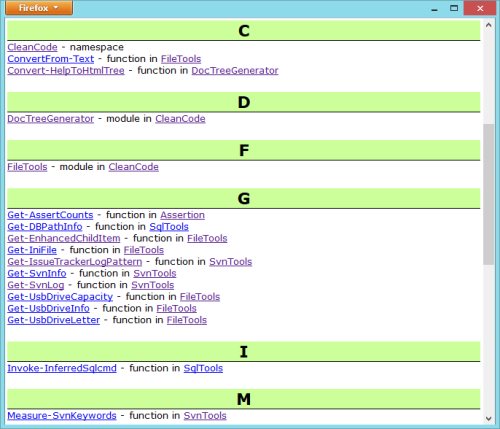500x429 pixels.
Task: Follow FileTools link beside Get-UsbDriveLetter
Action: [x=187, y=320]
